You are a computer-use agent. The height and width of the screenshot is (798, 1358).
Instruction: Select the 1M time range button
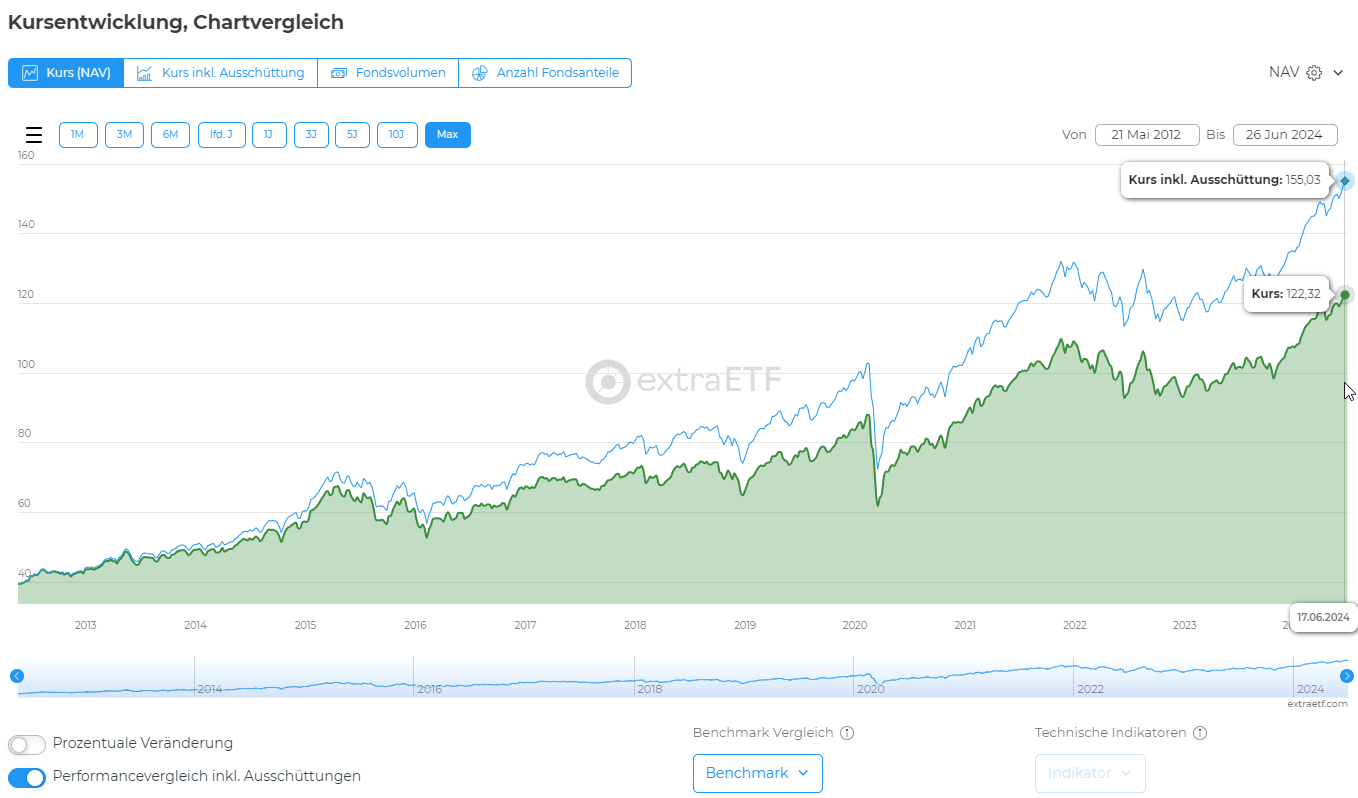[78, 135]
